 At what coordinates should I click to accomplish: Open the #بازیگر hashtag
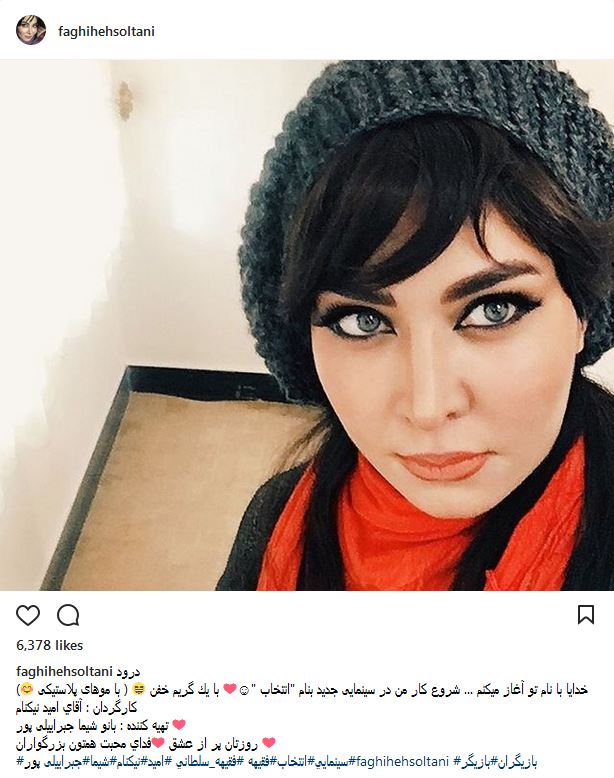point(476,761)
